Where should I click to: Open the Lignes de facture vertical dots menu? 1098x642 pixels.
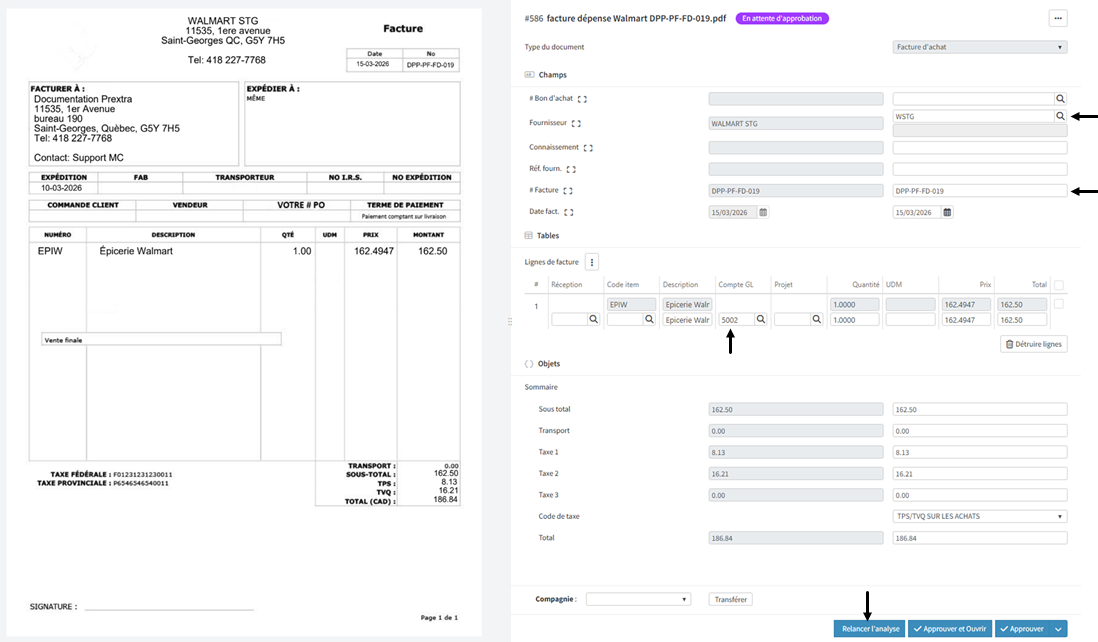coord(592,262)
